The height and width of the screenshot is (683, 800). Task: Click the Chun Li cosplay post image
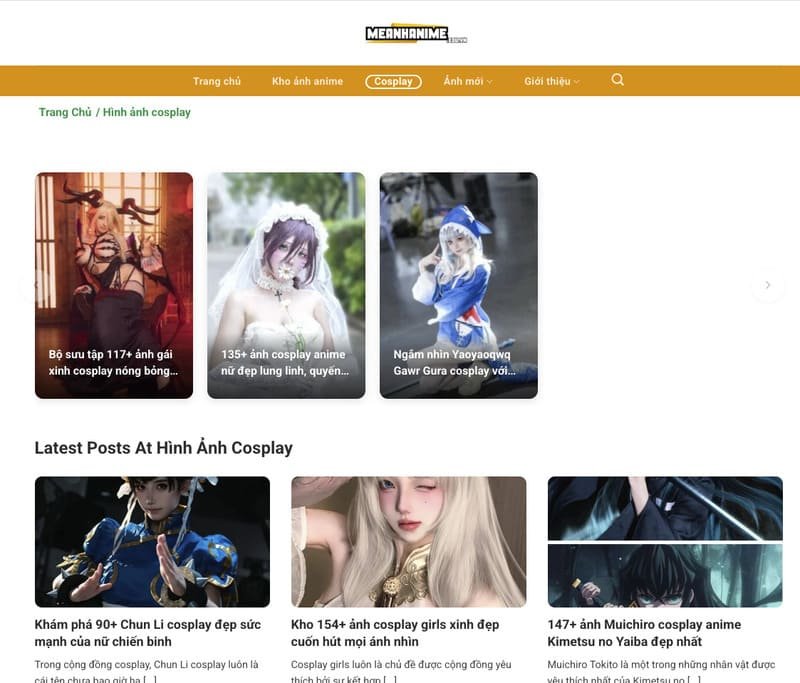152,541
